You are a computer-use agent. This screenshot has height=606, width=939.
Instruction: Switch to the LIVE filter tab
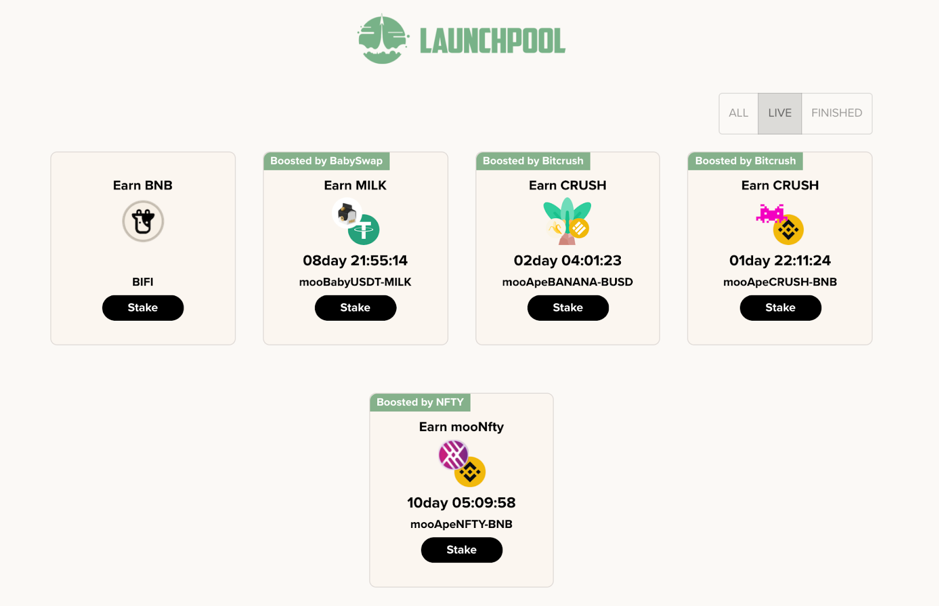[780, 113]
